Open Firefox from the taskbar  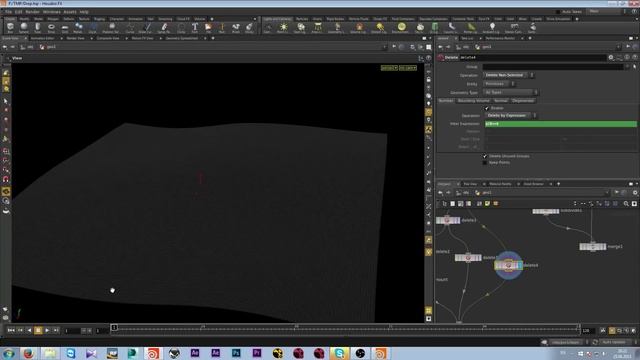point(28,353)
